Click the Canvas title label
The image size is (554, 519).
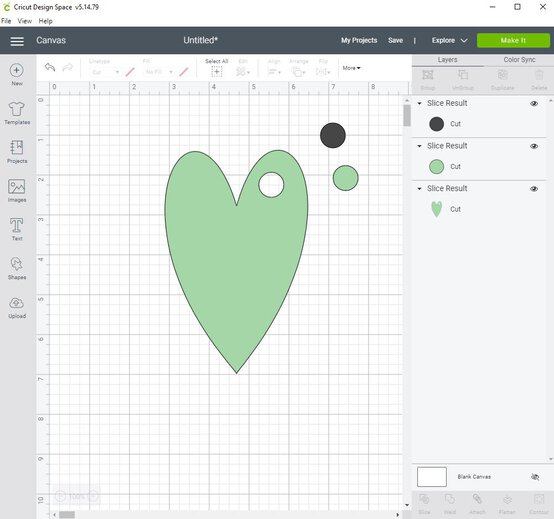[x=51, y=40]
